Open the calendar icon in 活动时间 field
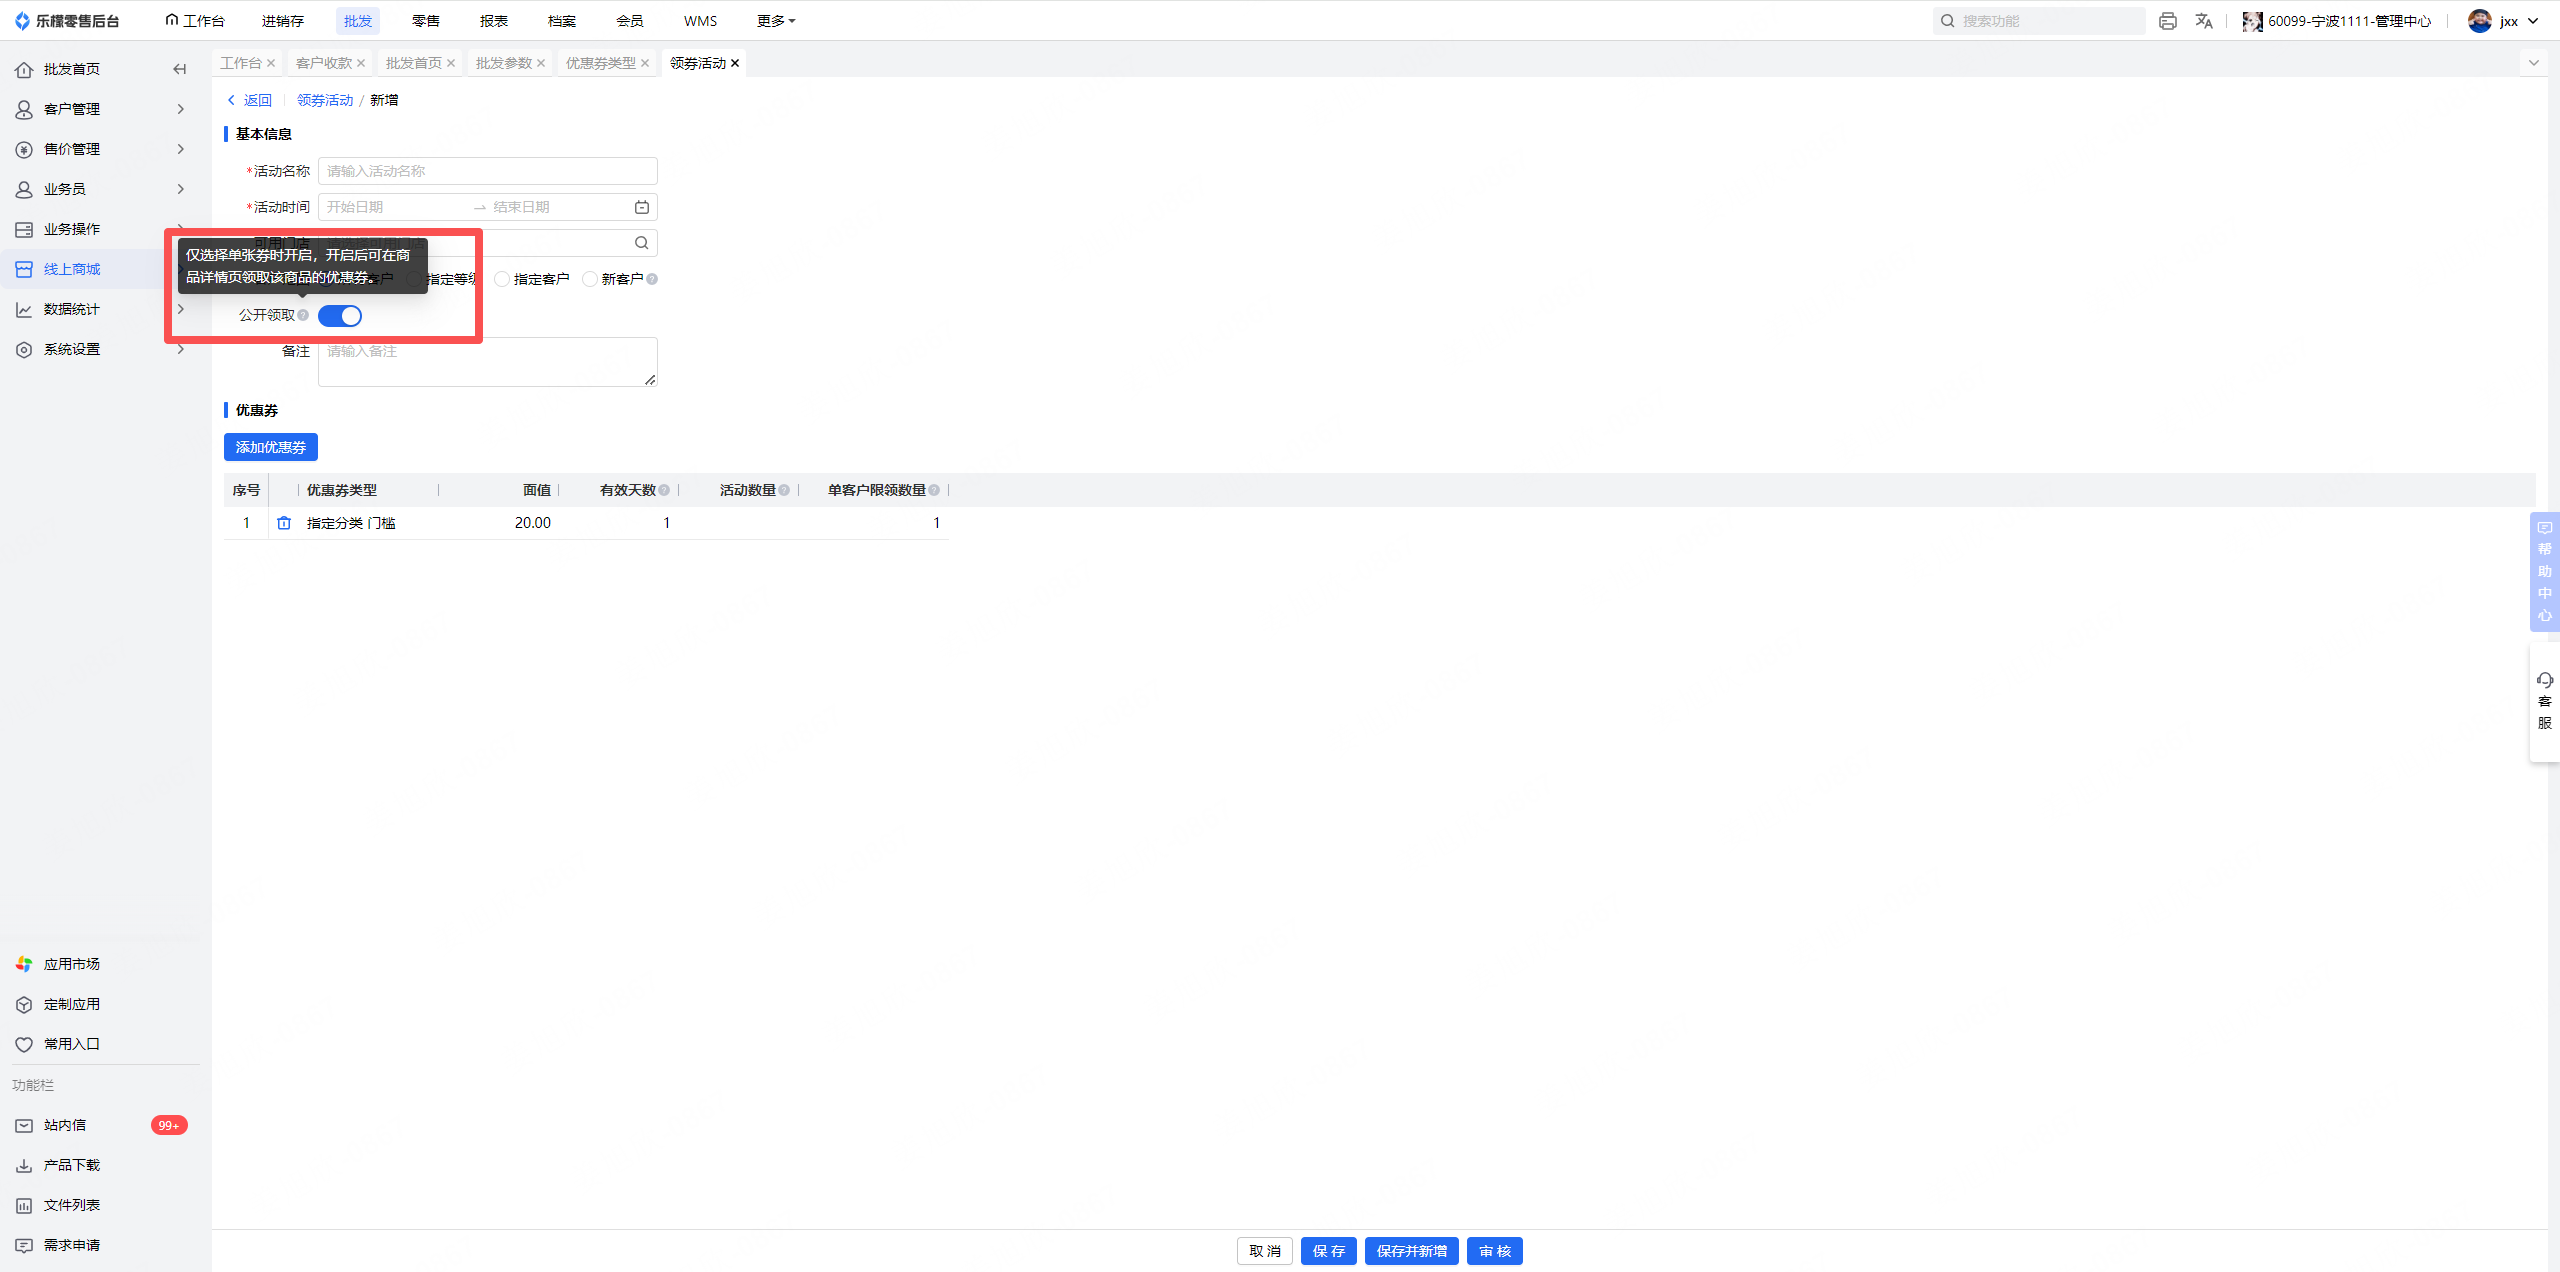 (x=642, y=207)
